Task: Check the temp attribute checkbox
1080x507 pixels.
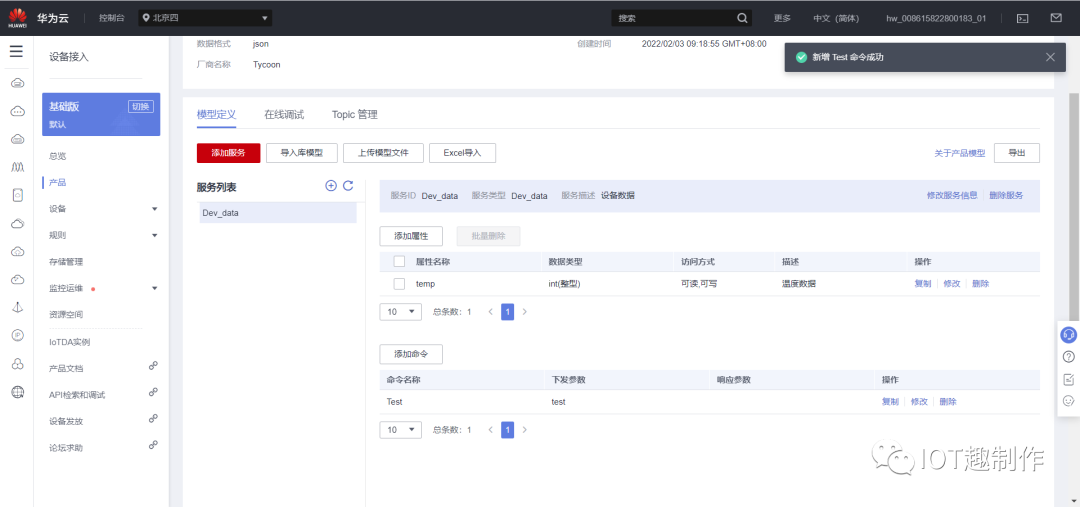Action: click(399, 284)
